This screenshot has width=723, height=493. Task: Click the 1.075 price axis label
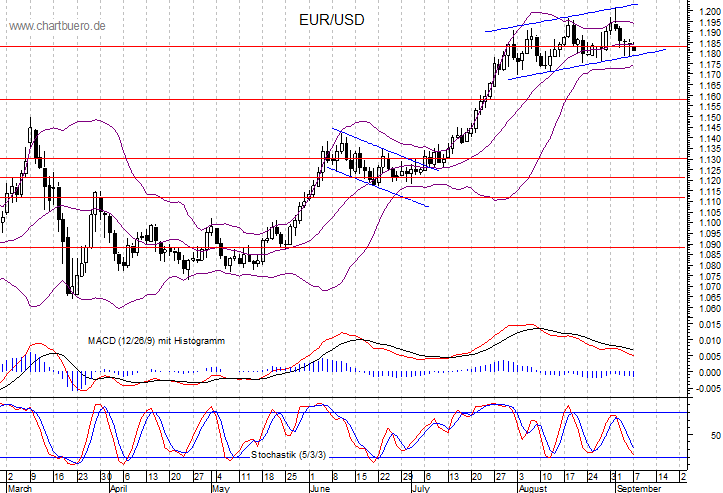pyautogui.click(x=710, y=276)
